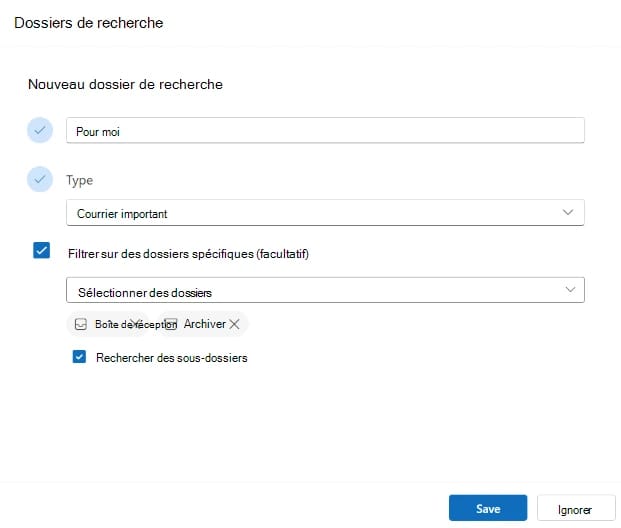Click the chevron of Sélectionner des dossiers
Screen dimensions: 621x528
point(570,290)
